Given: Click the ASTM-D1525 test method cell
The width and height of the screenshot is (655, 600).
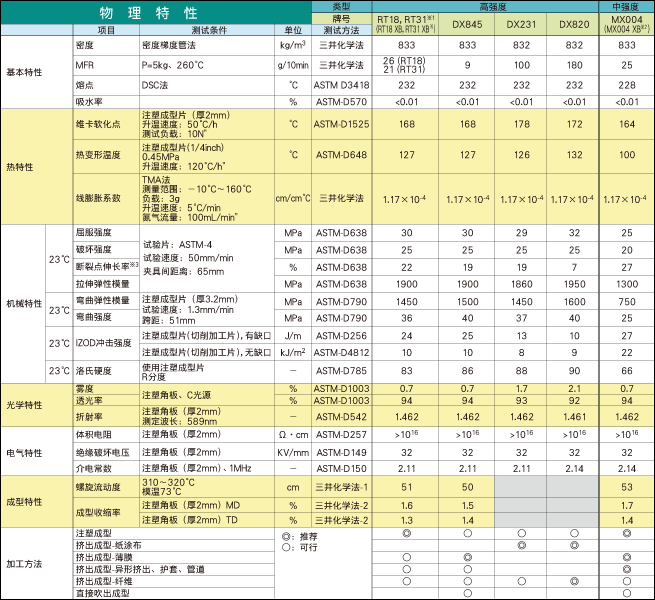Looking at the screenshot, I should (341, 124).
